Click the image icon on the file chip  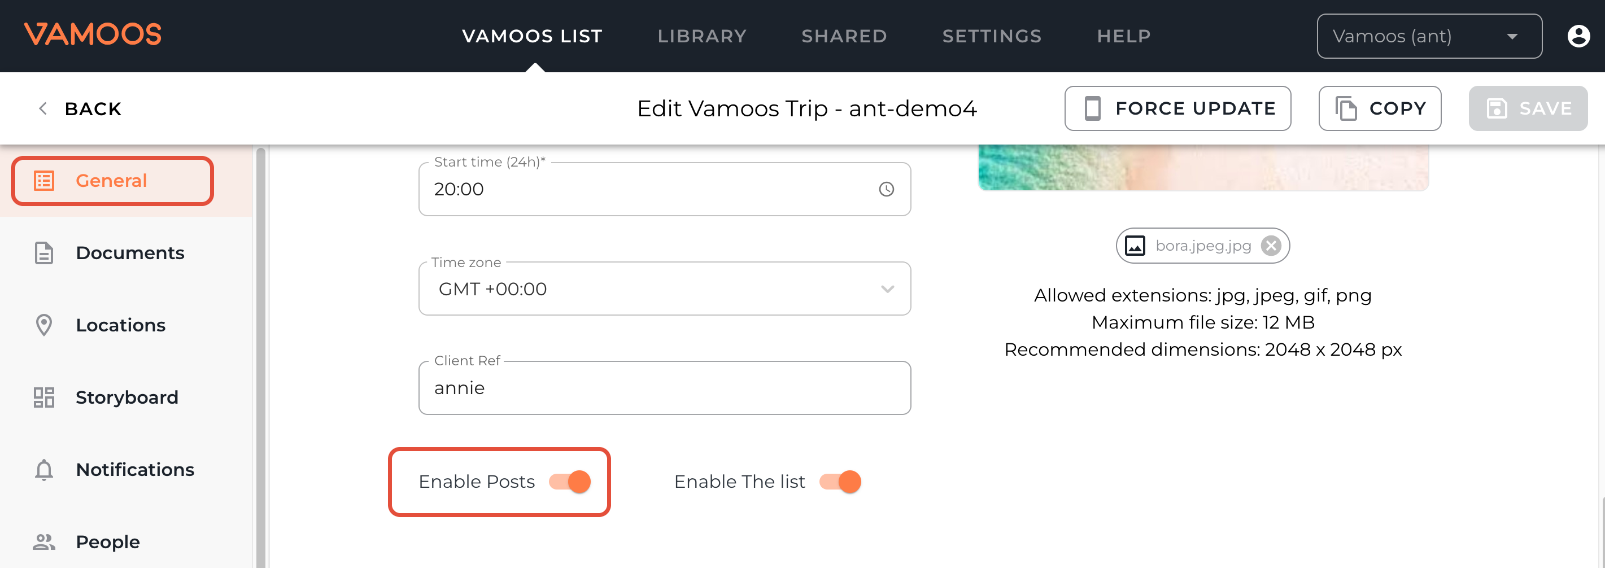click(x=1135, y=246)
